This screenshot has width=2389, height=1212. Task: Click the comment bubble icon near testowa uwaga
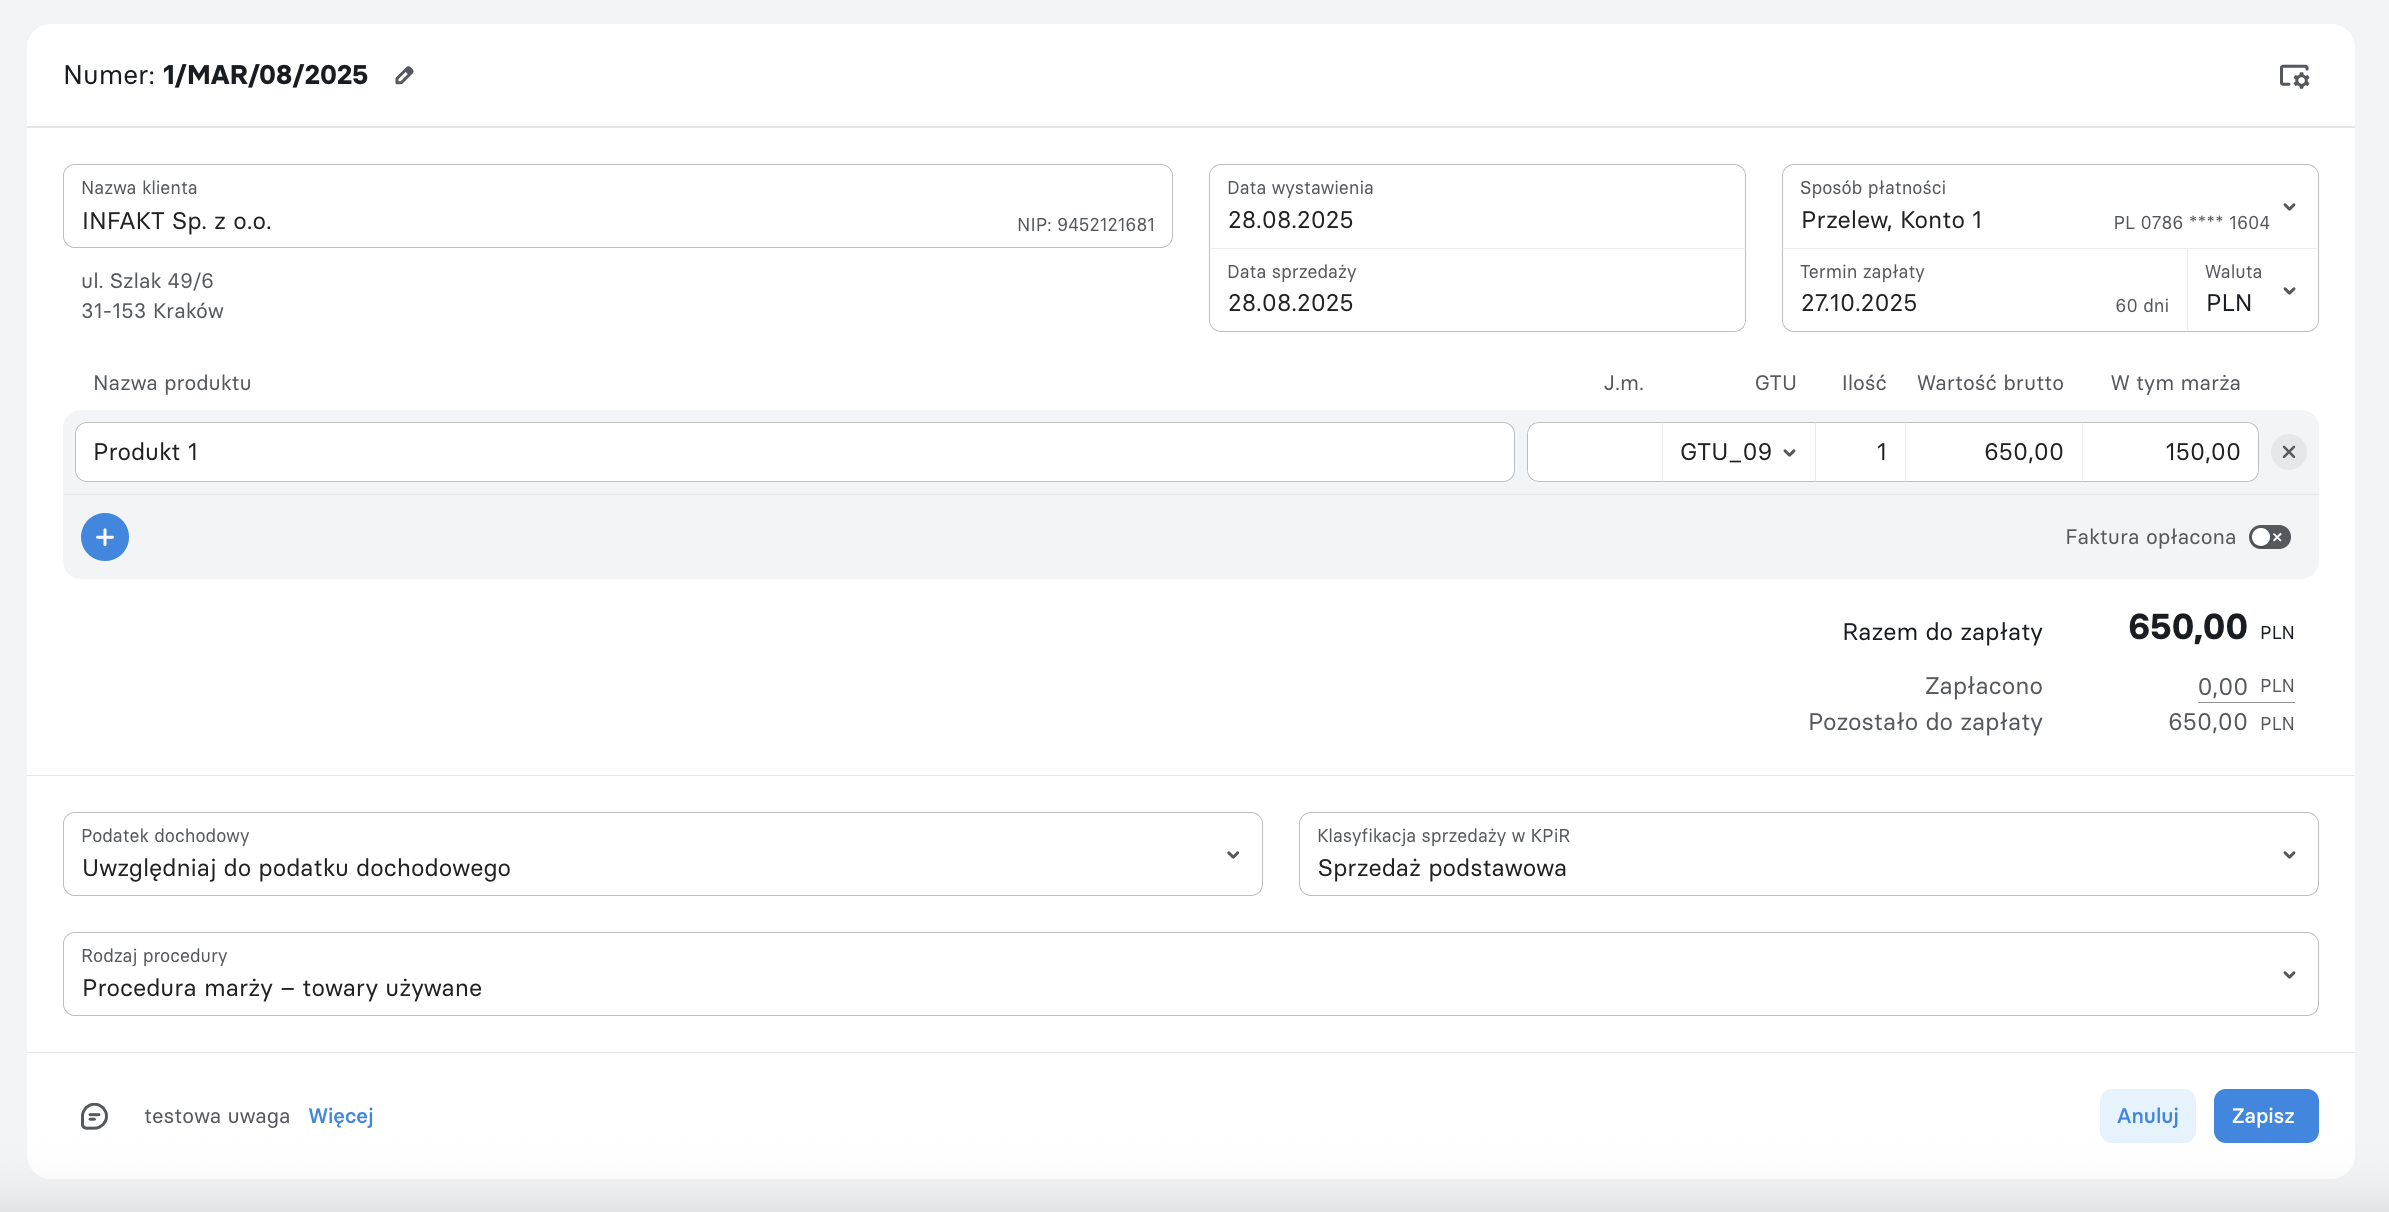pyautogui.click(x=94, y=1116)
